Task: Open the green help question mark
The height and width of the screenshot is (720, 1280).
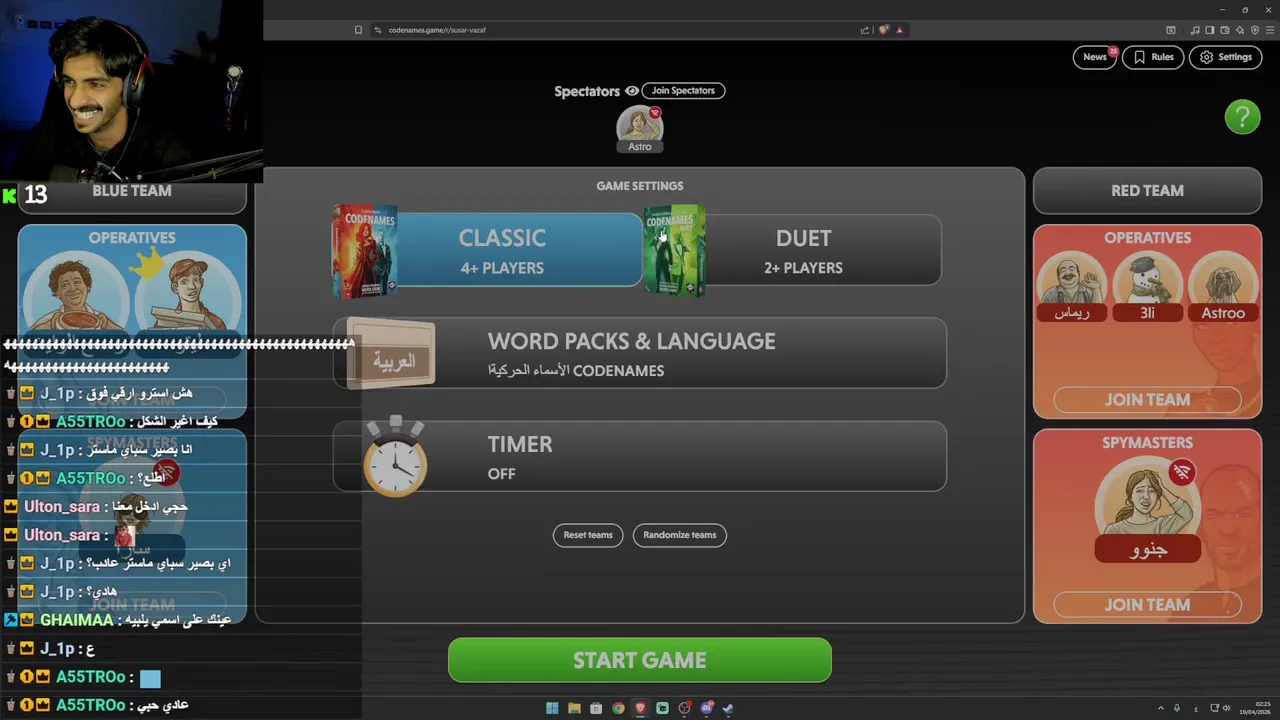Action: pos(1242,117)
